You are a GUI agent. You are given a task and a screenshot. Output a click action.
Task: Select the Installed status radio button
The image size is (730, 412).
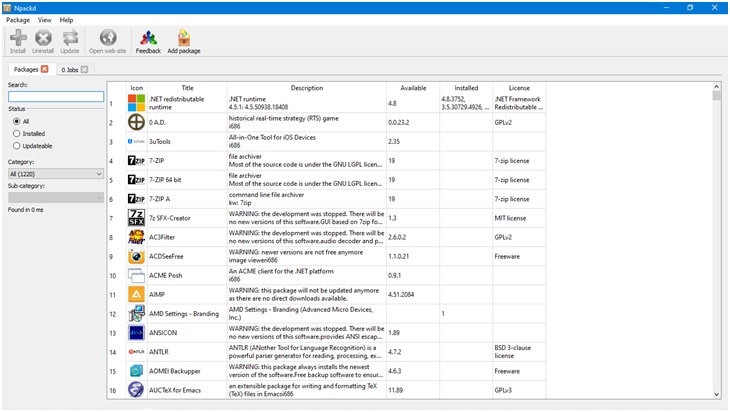click(x=17, y=134)
